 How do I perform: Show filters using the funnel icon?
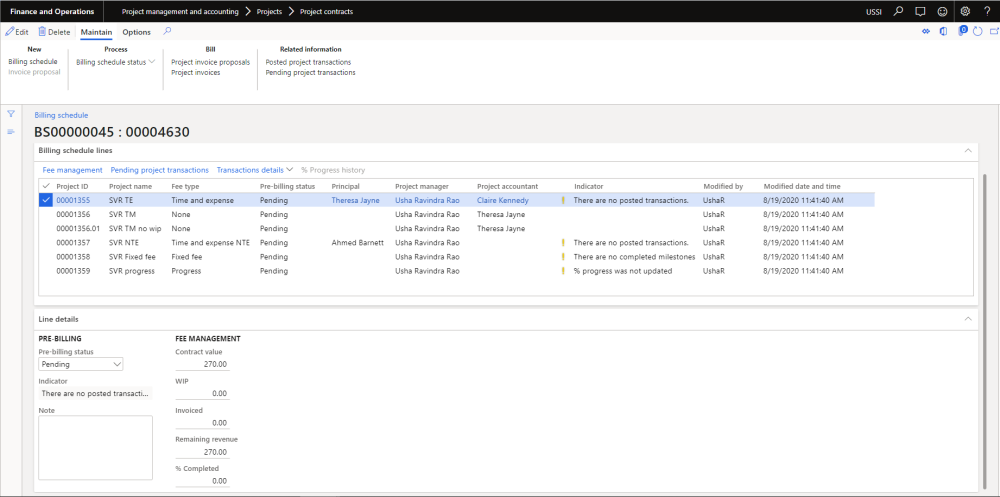(x=11, y=114)
